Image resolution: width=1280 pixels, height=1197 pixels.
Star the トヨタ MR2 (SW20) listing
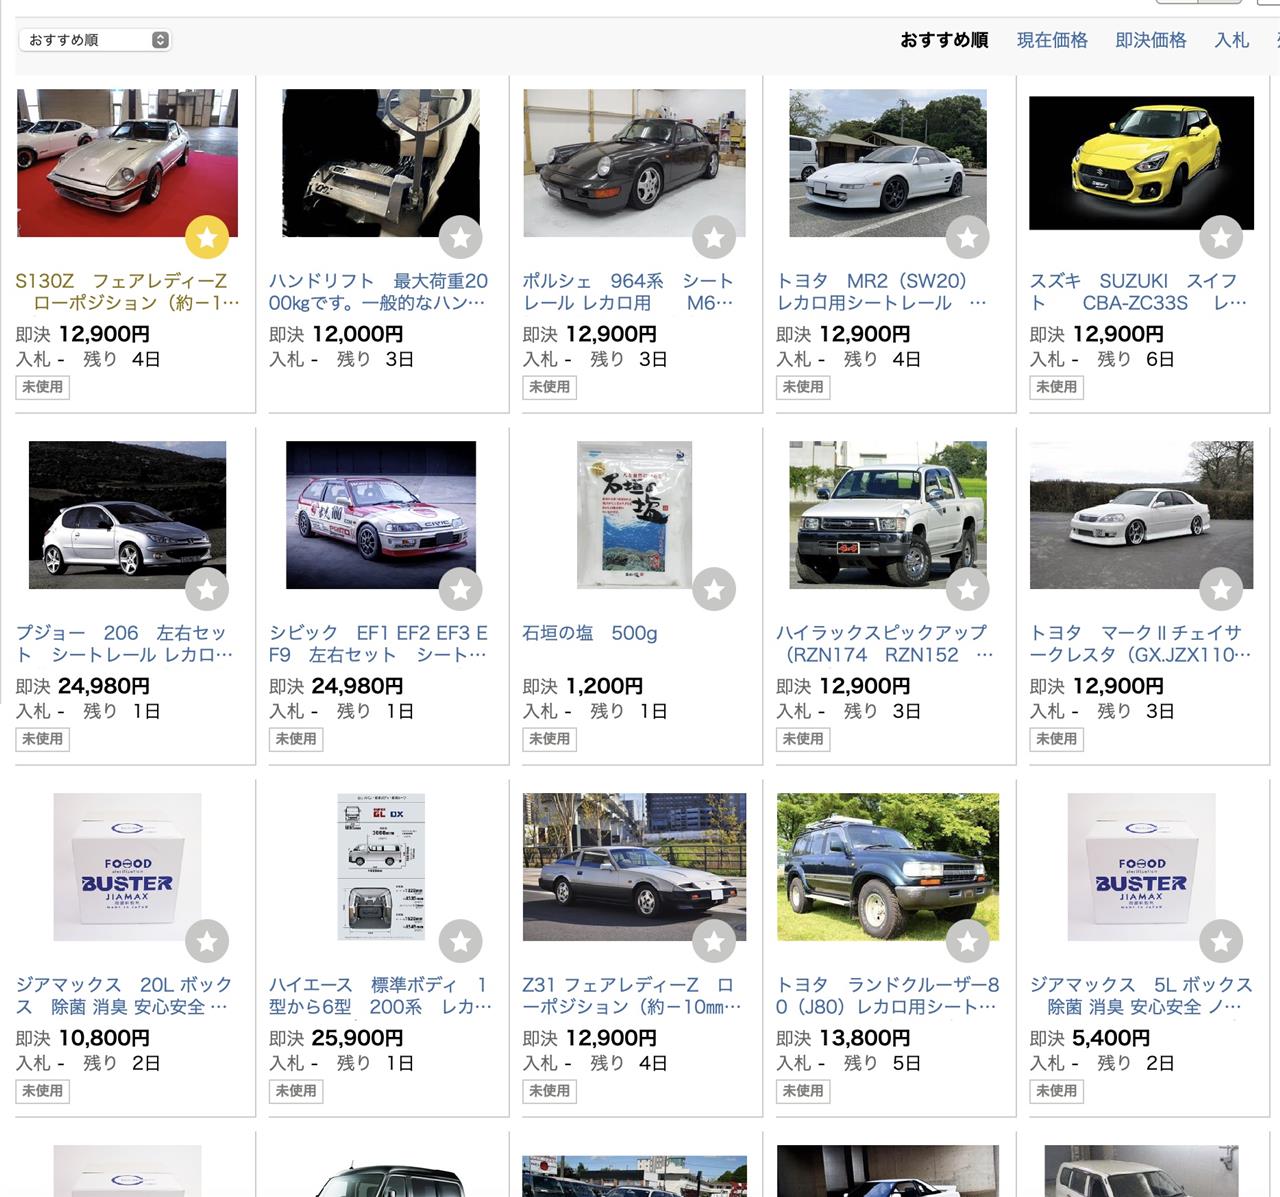pos(968,237)
